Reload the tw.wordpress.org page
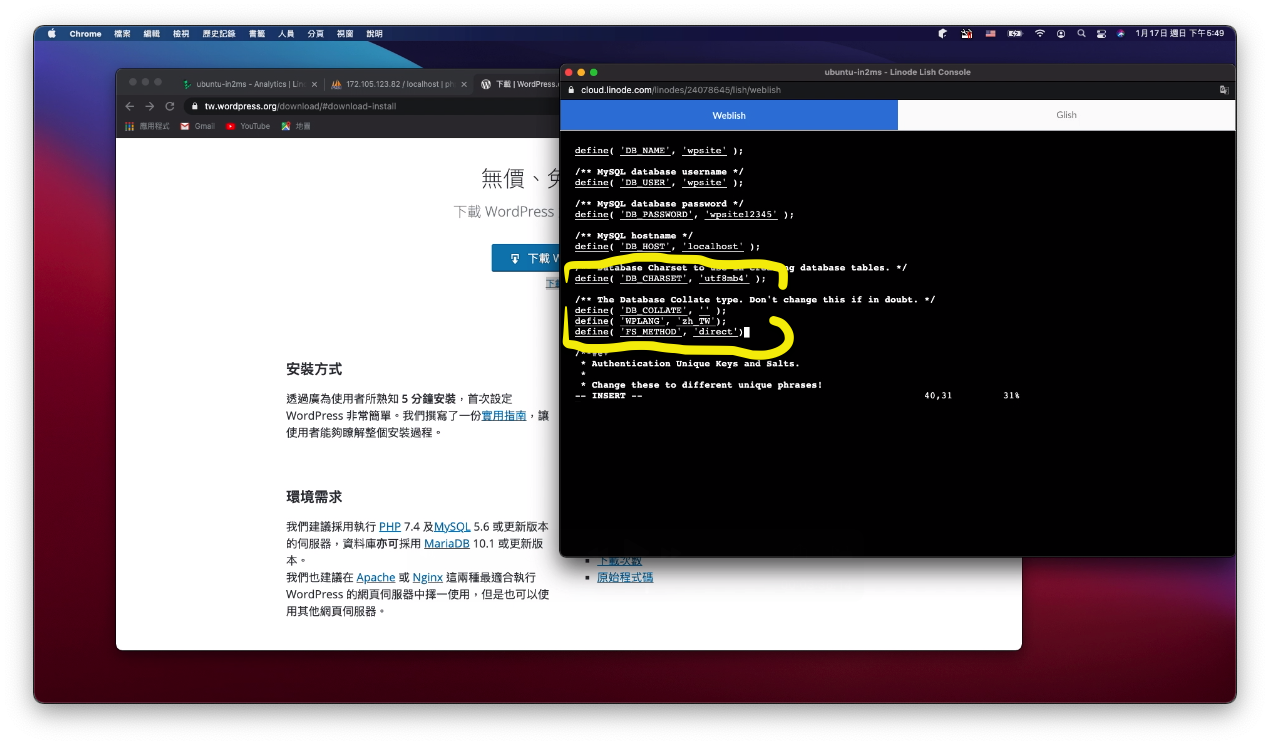This screenshot has width=1270, height=745. click(x=170, y=106)
